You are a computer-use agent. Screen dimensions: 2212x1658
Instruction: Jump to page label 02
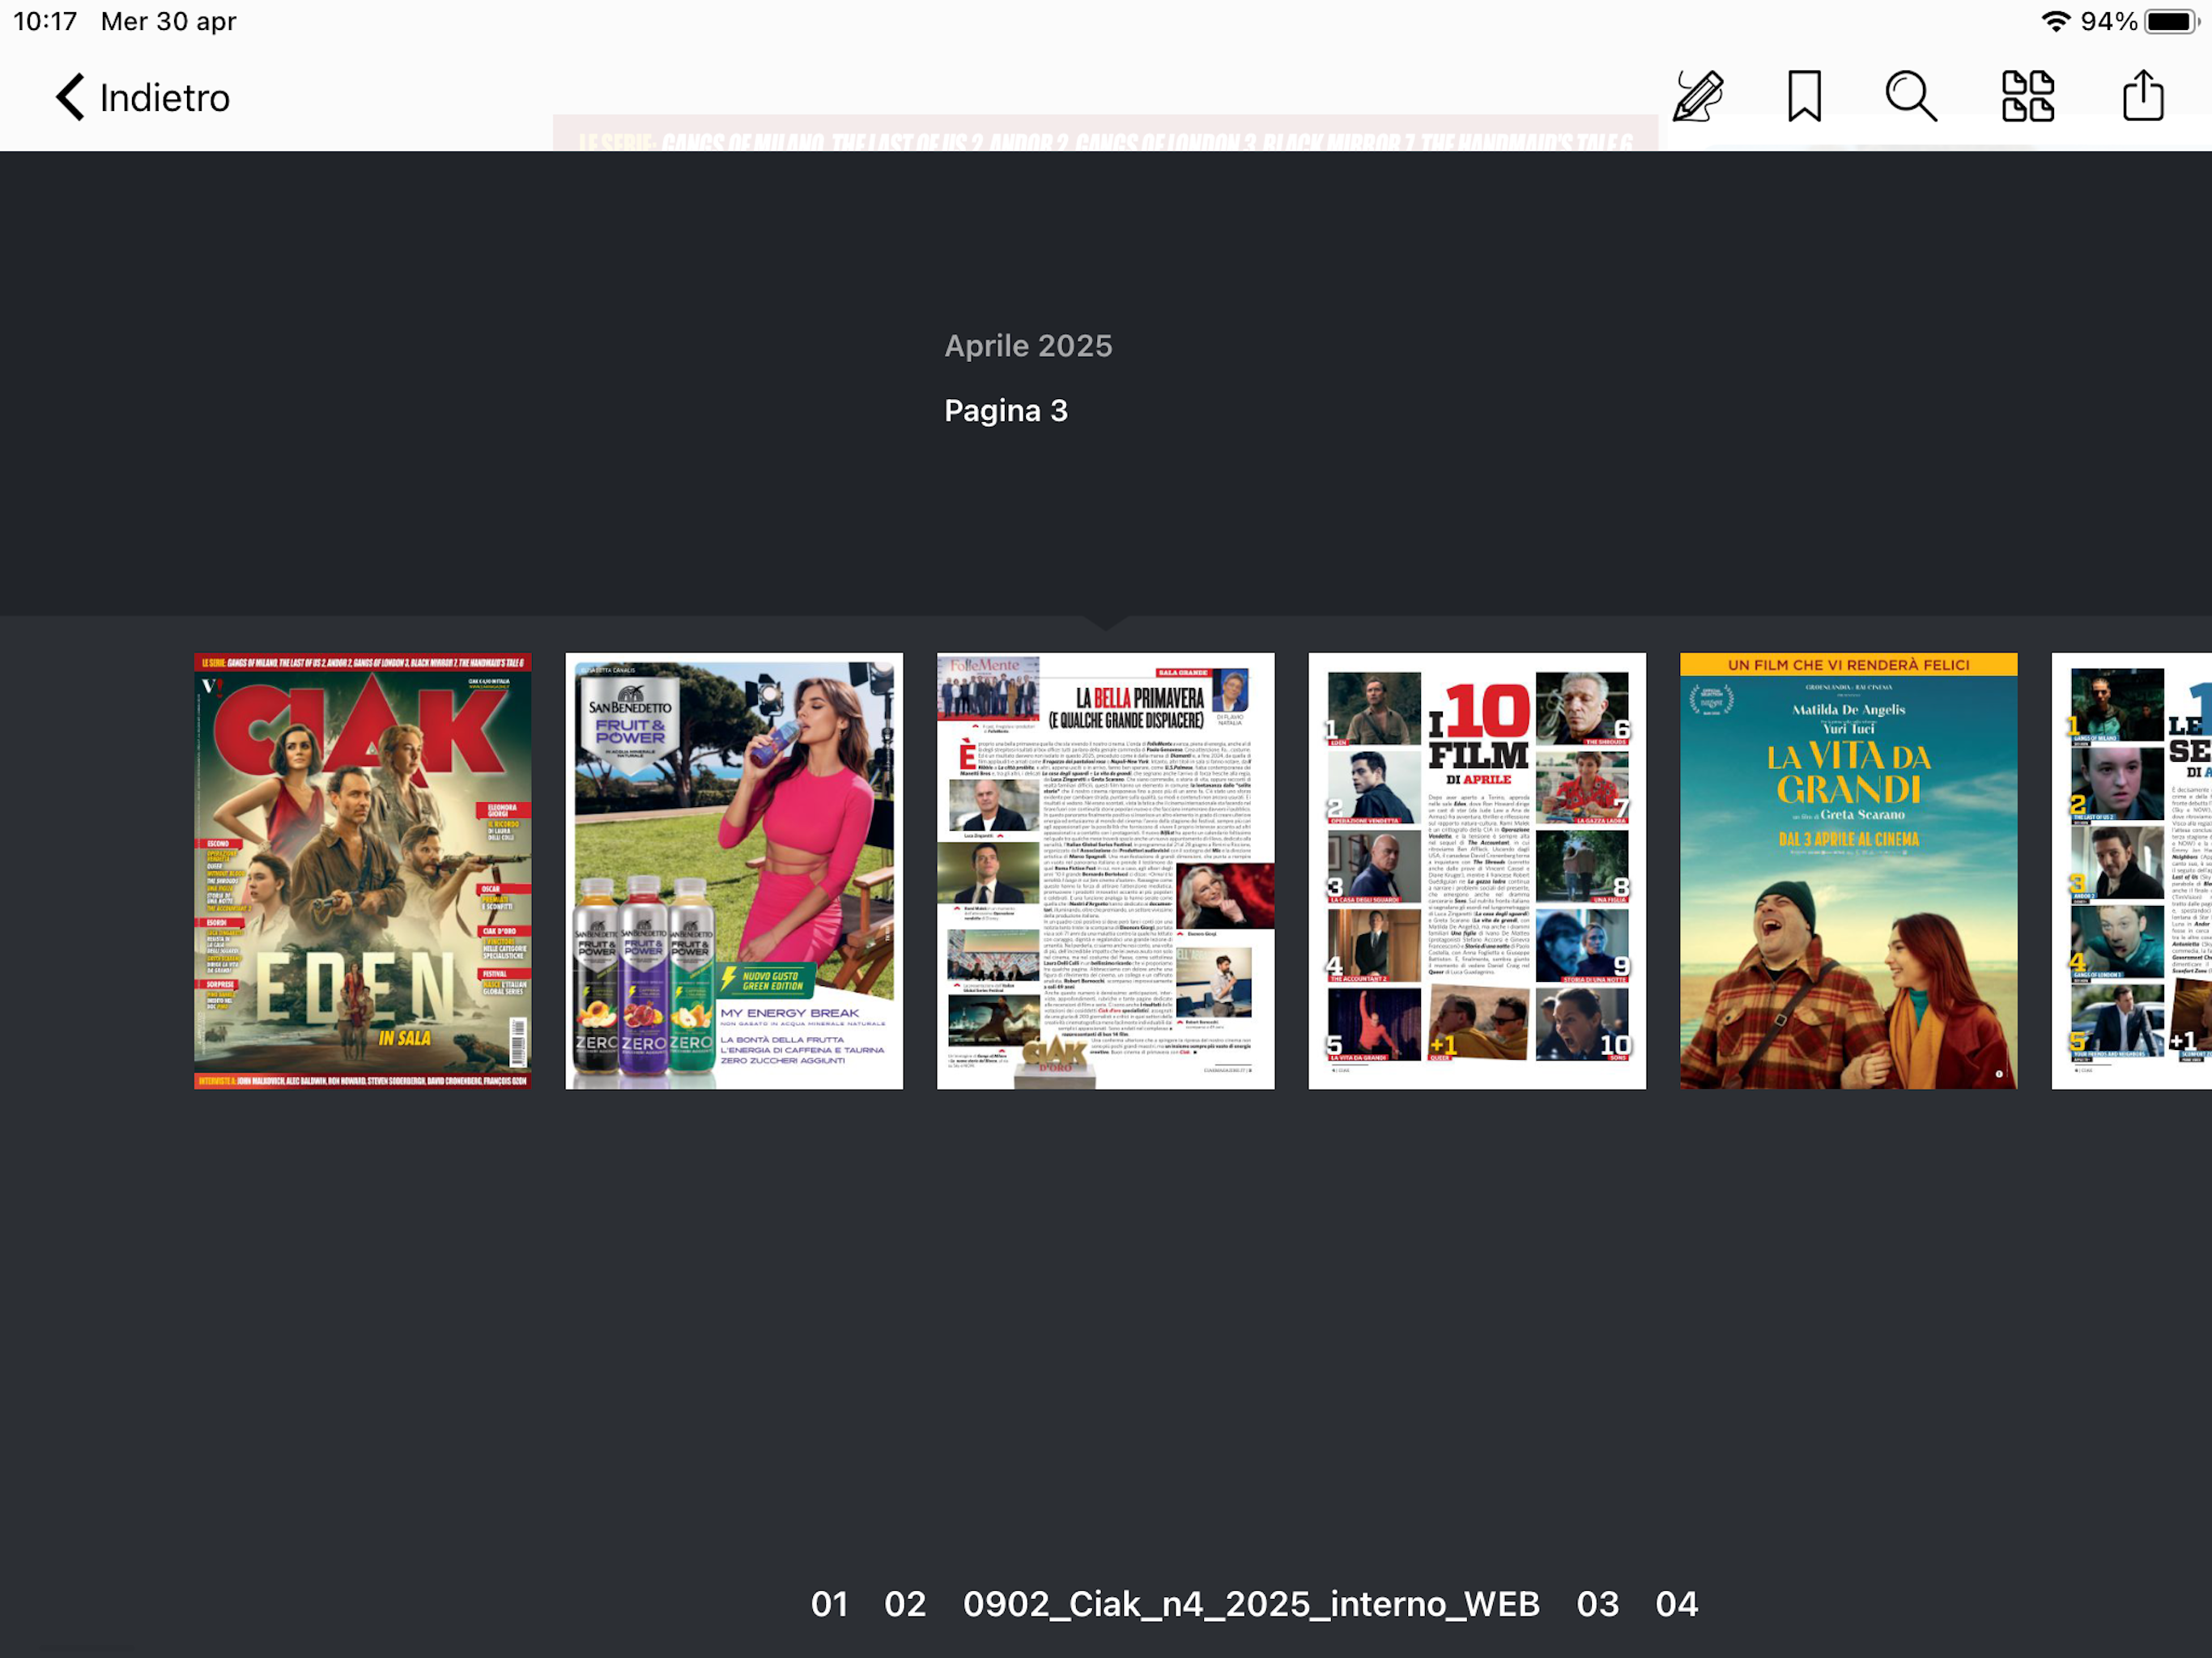coord(905,1604)
